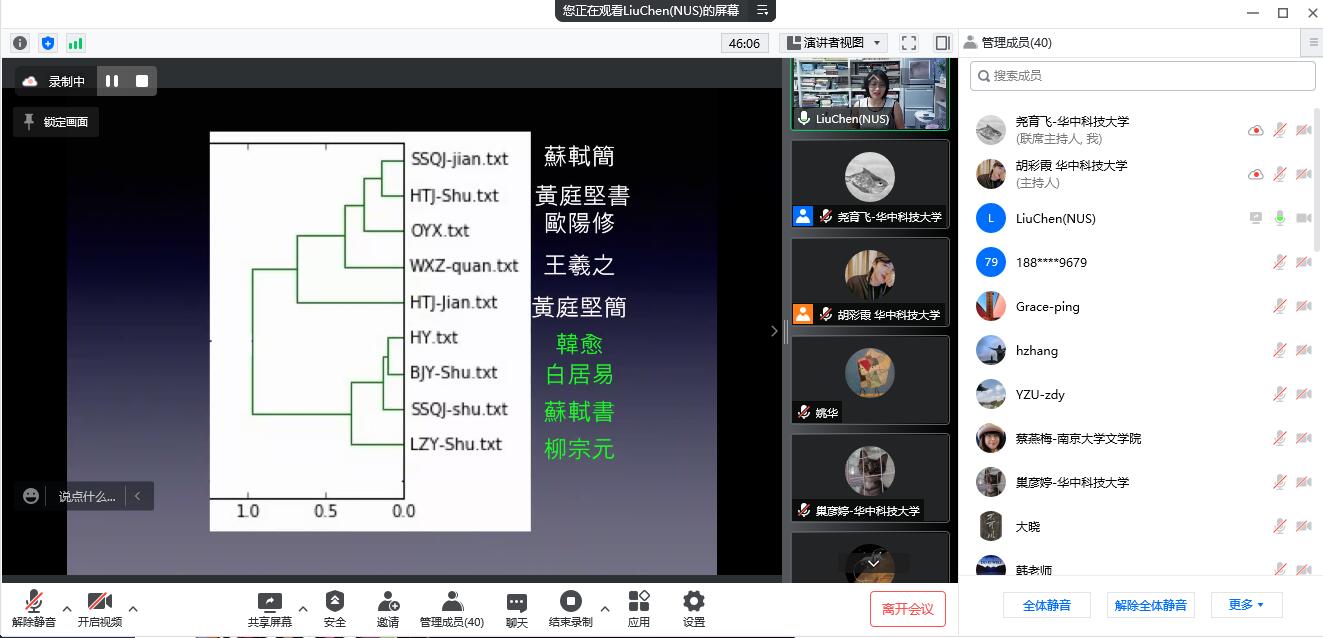This screenshot has height=638, width=1323.
Task: Click the share screen icon
Action: coord(270,602)
